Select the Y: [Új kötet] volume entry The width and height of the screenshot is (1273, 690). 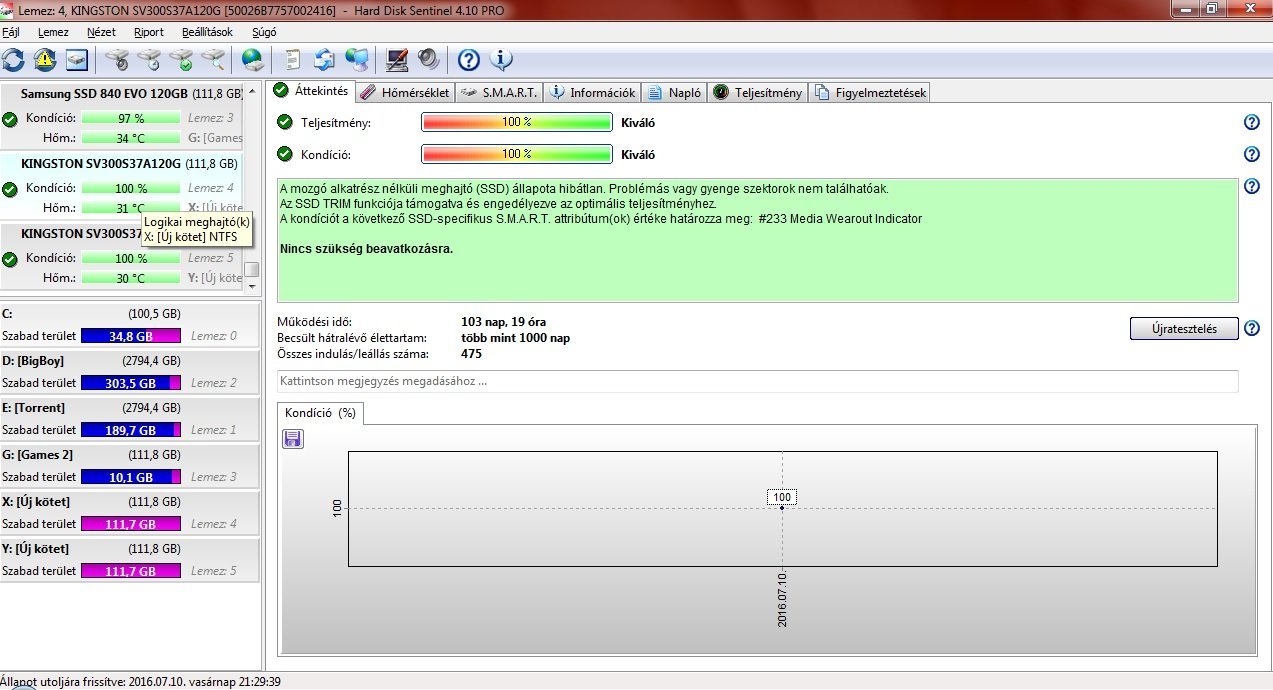click(129, 559)
